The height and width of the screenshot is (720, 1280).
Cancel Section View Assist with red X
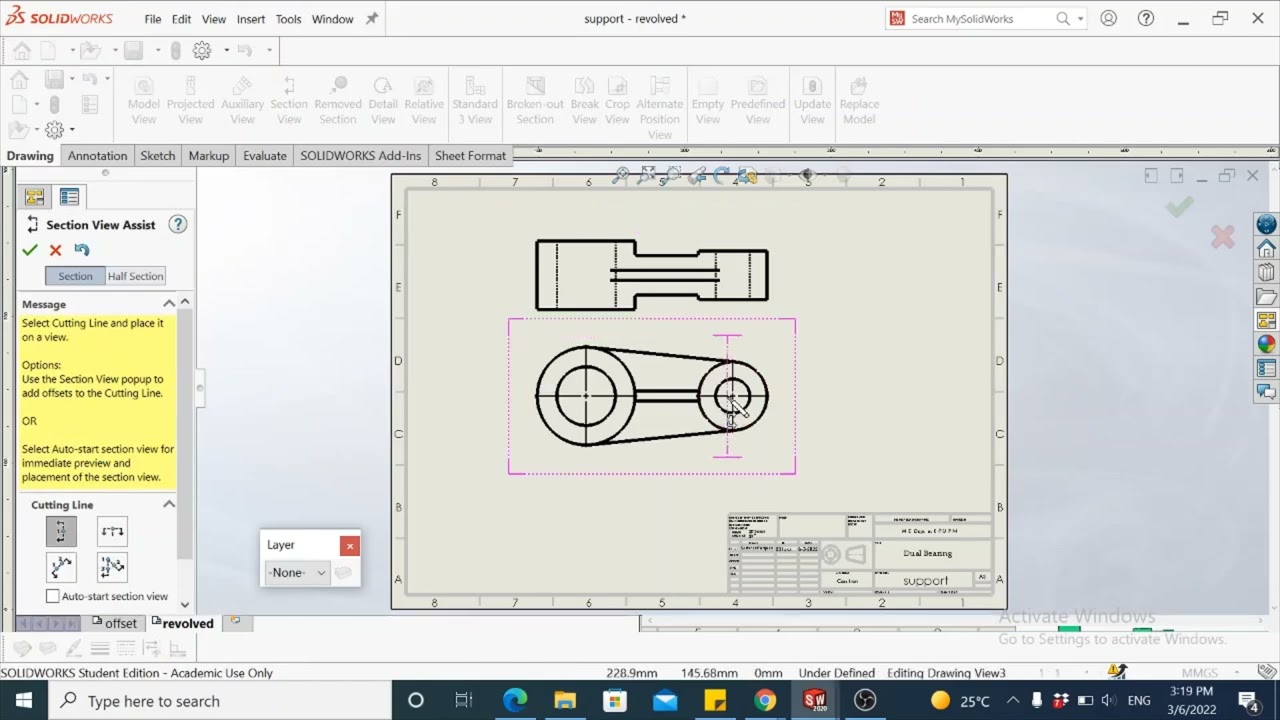pyautogui.click(x=56, y=250)
